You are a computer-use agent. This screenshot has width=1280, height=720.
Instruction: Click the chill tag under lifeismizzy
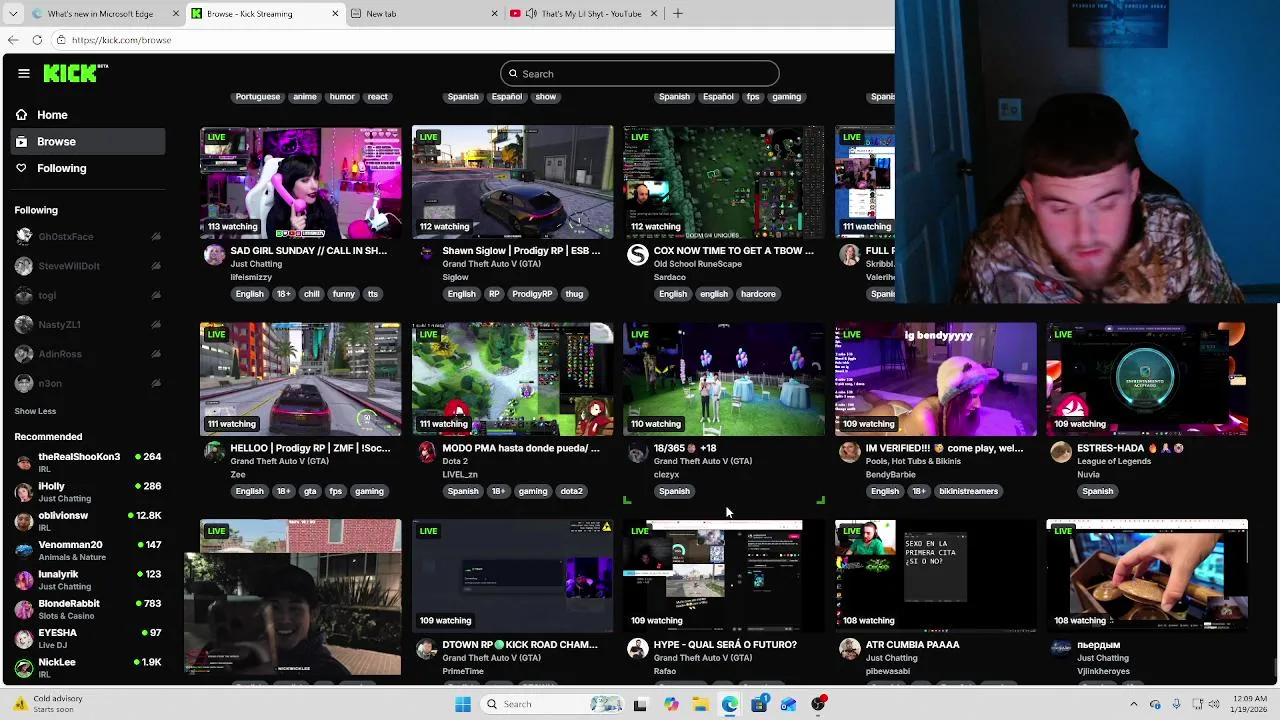[x=312, y=294]
